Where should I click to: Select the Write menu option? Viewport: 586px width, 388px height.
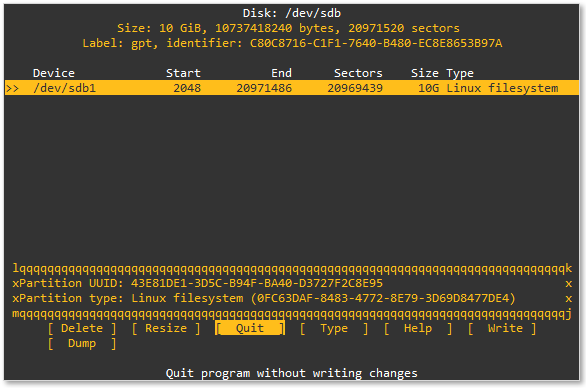(502, 329)
